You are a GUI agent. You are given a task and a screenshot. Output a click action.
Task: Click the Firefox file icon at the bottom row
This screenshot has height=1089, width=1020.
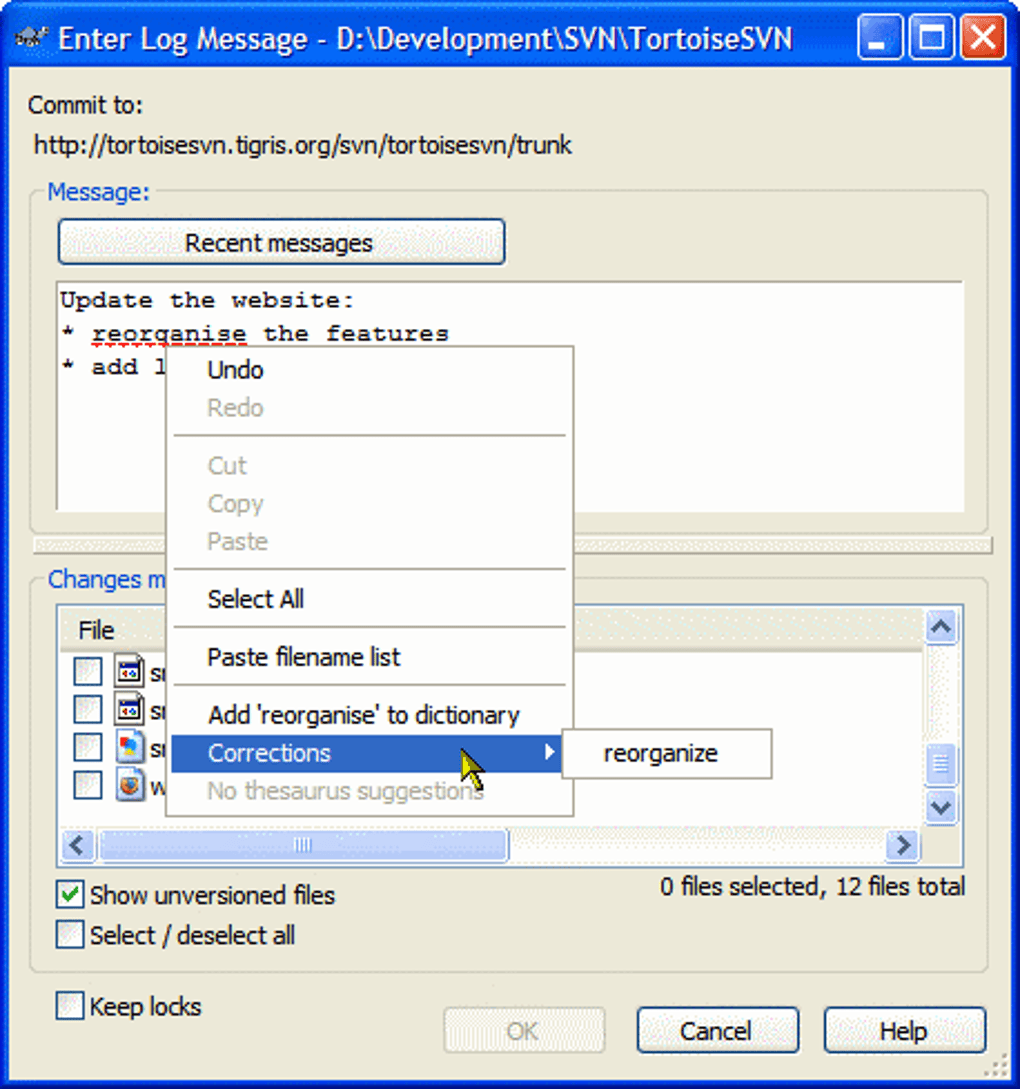click(129, 785)
